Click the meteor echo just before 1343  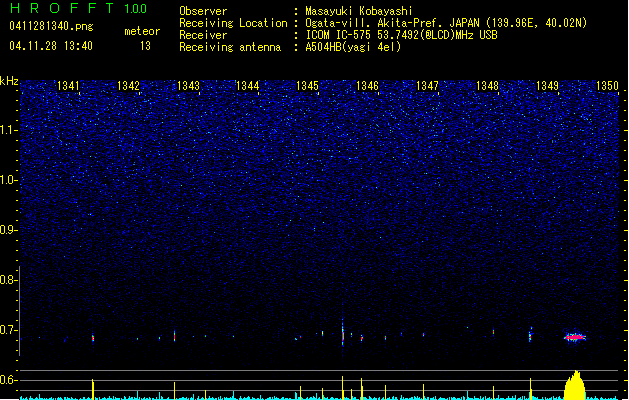174,335
